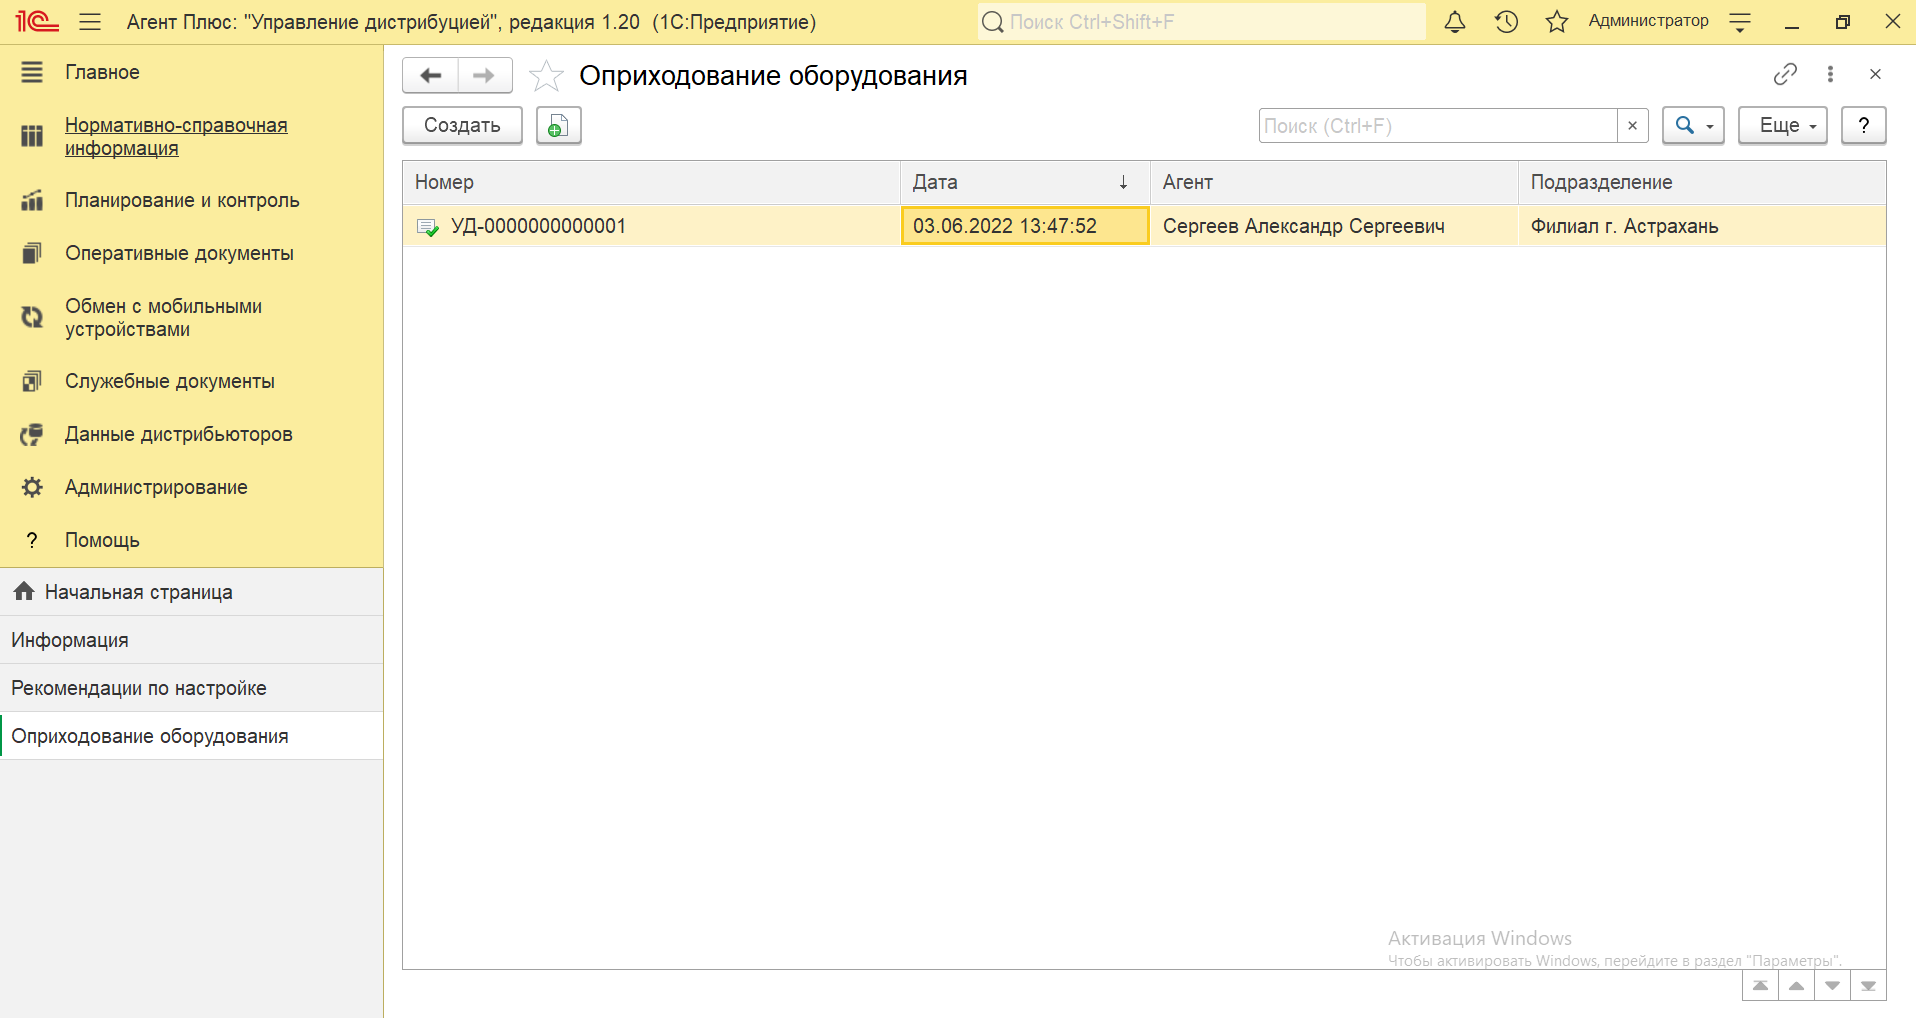Viewport: 1916px width, 1018px height.
Task: Open the hamburger main menu icon
Action: [x=90, y=22]
